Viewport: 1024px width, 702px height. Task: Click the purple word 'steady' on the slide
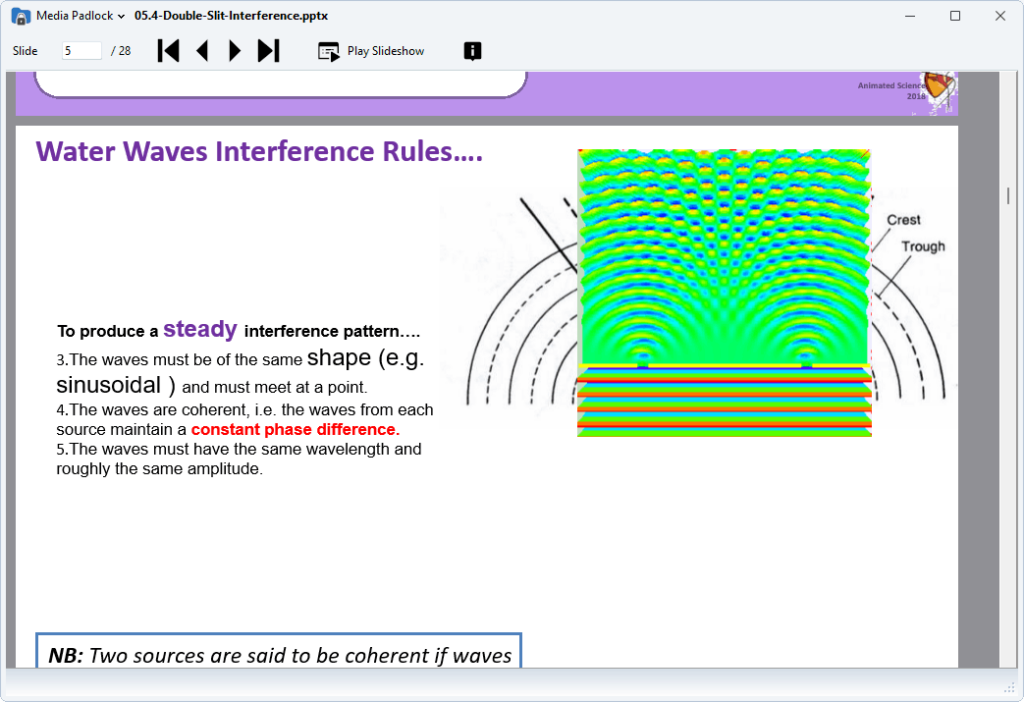point(199,328)
